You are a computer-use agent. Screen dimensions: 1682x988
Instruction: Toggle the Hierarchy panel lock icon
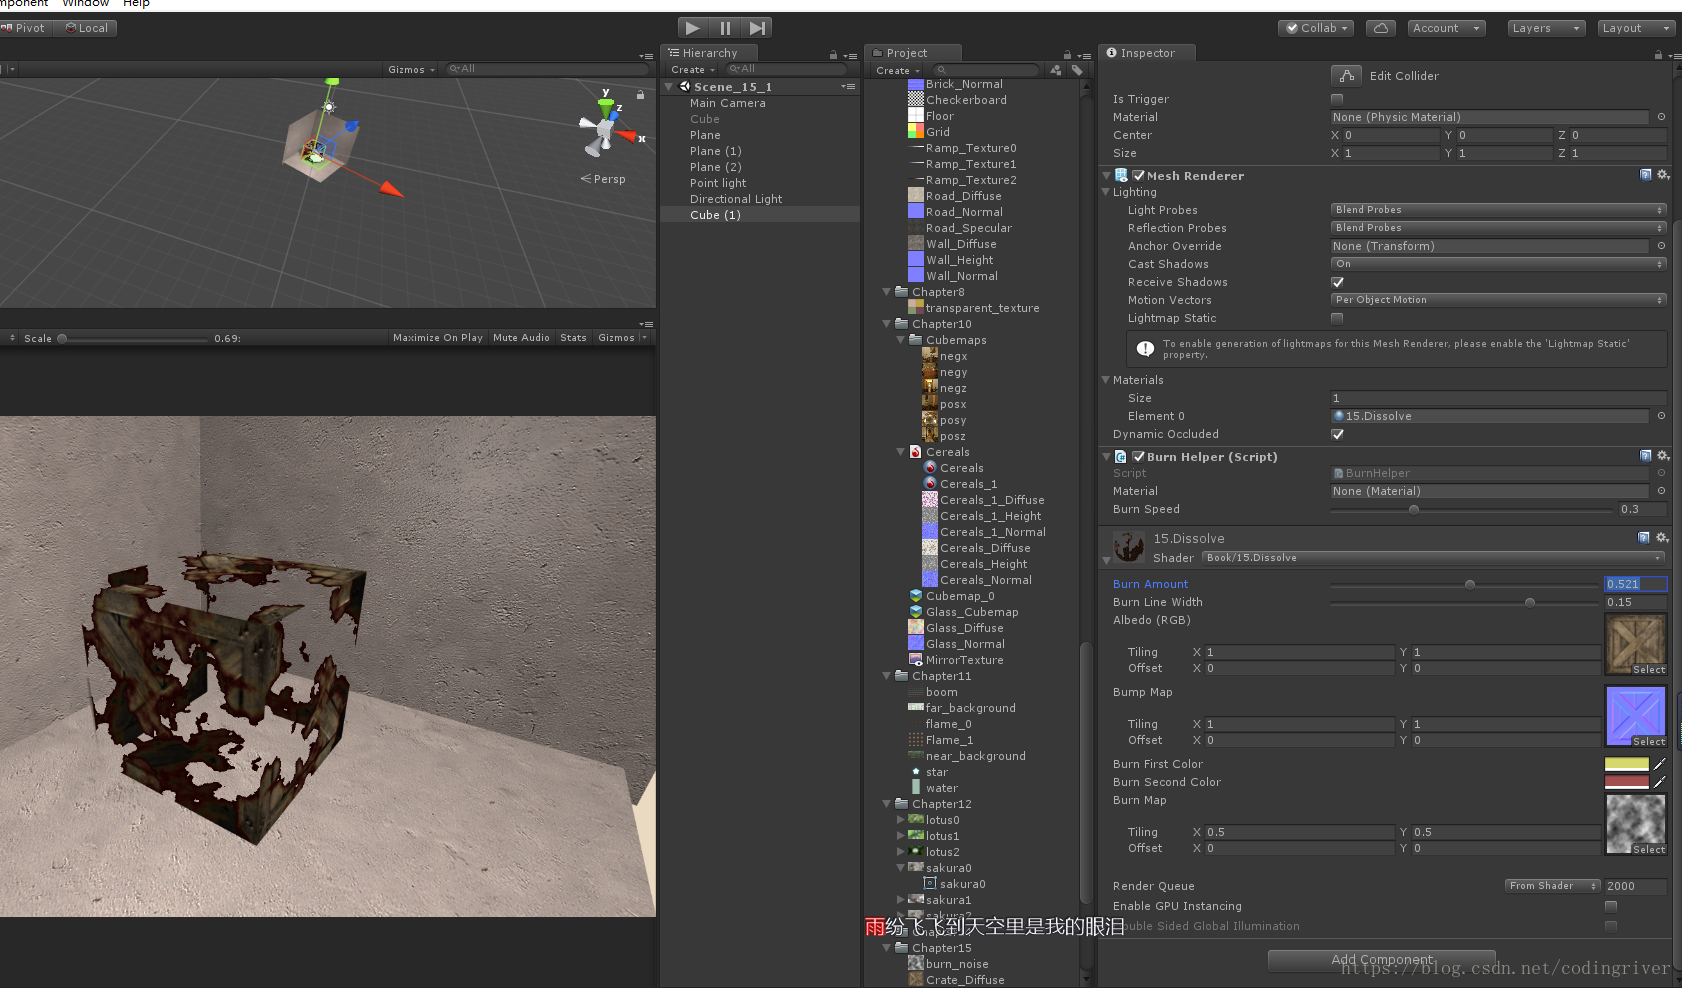click(x=833, y=54)
